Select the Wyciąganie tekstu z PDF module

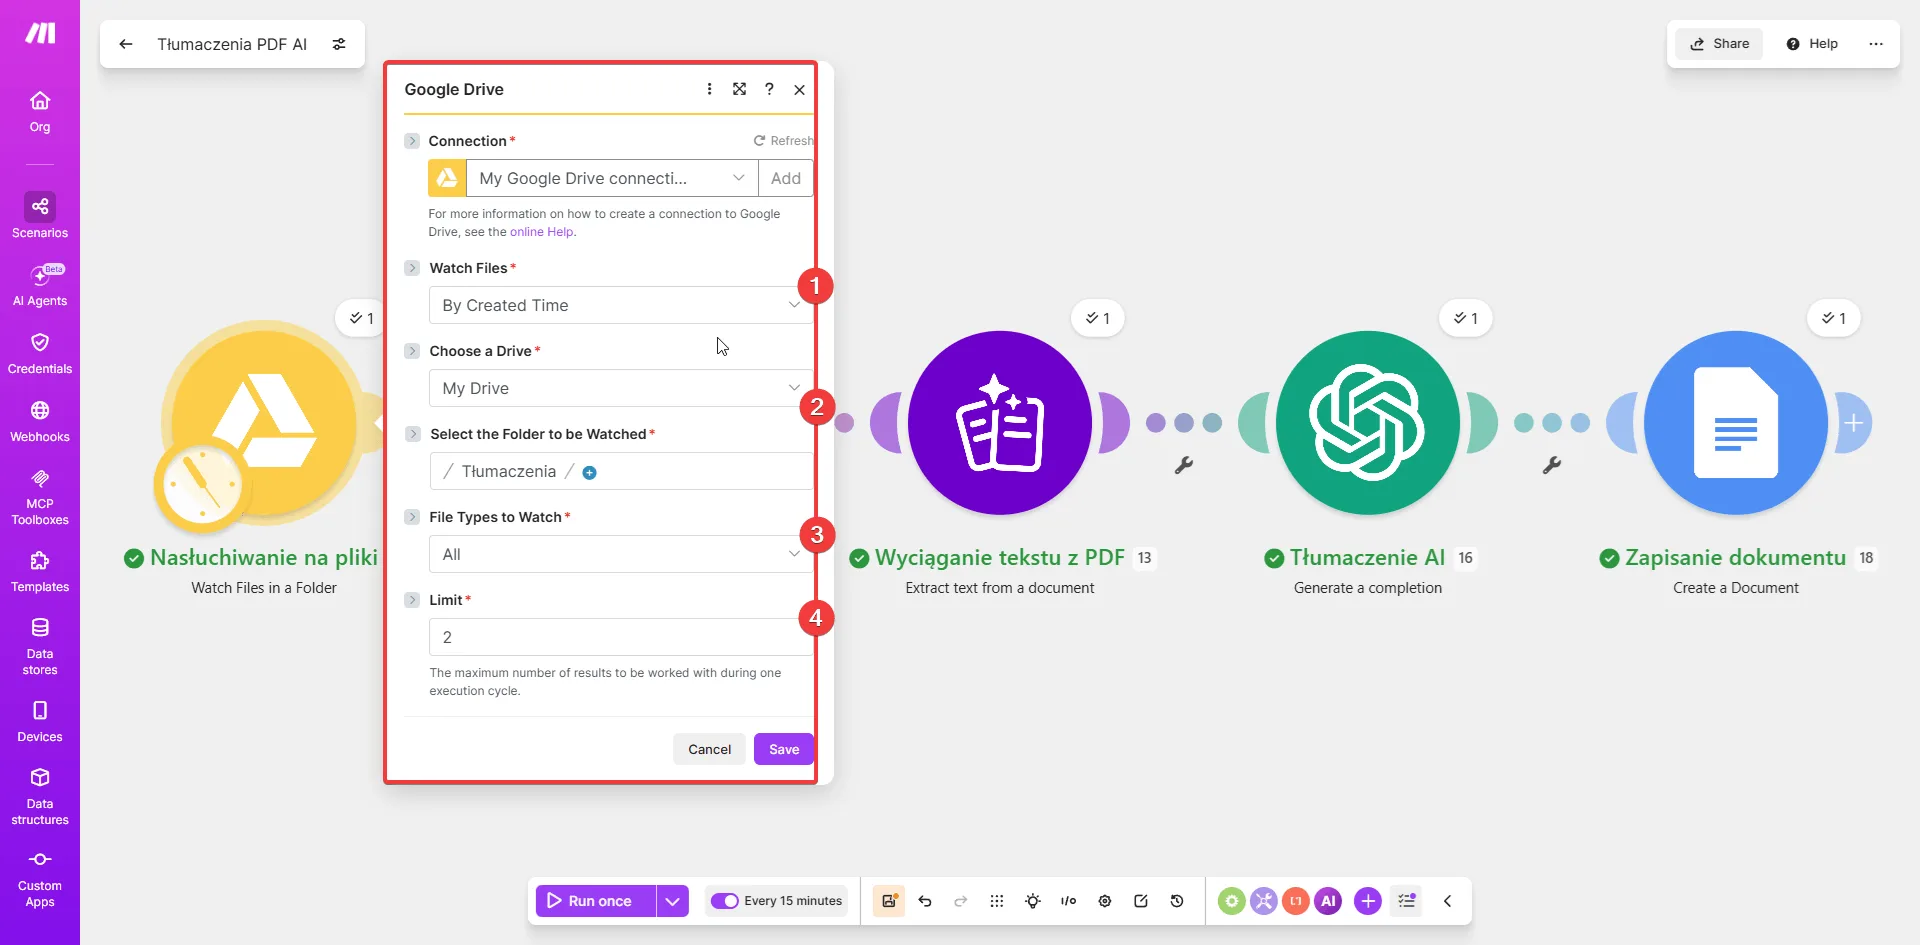(1000, 422)
